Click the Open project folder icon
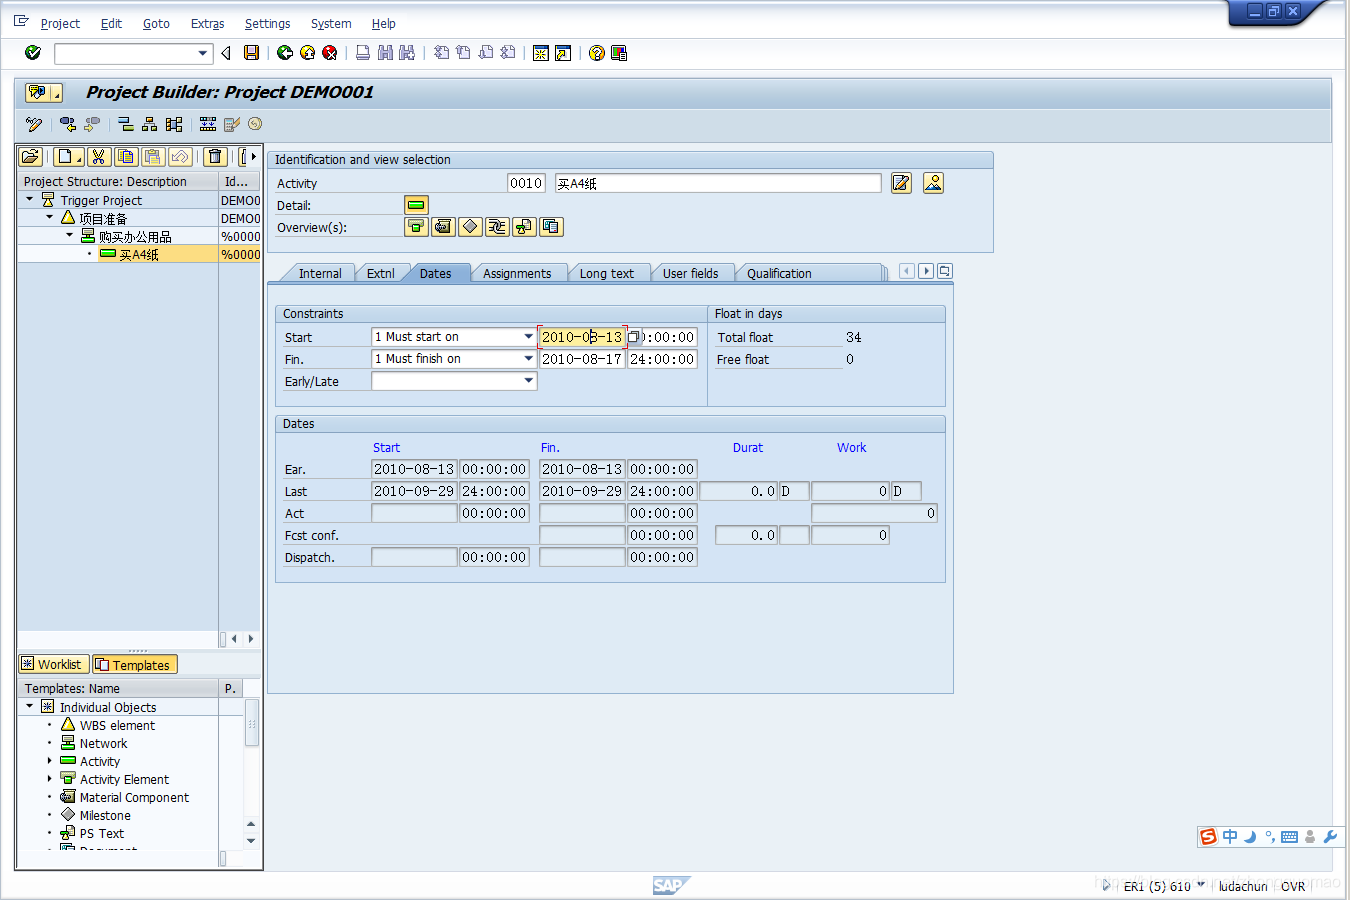 31,156
